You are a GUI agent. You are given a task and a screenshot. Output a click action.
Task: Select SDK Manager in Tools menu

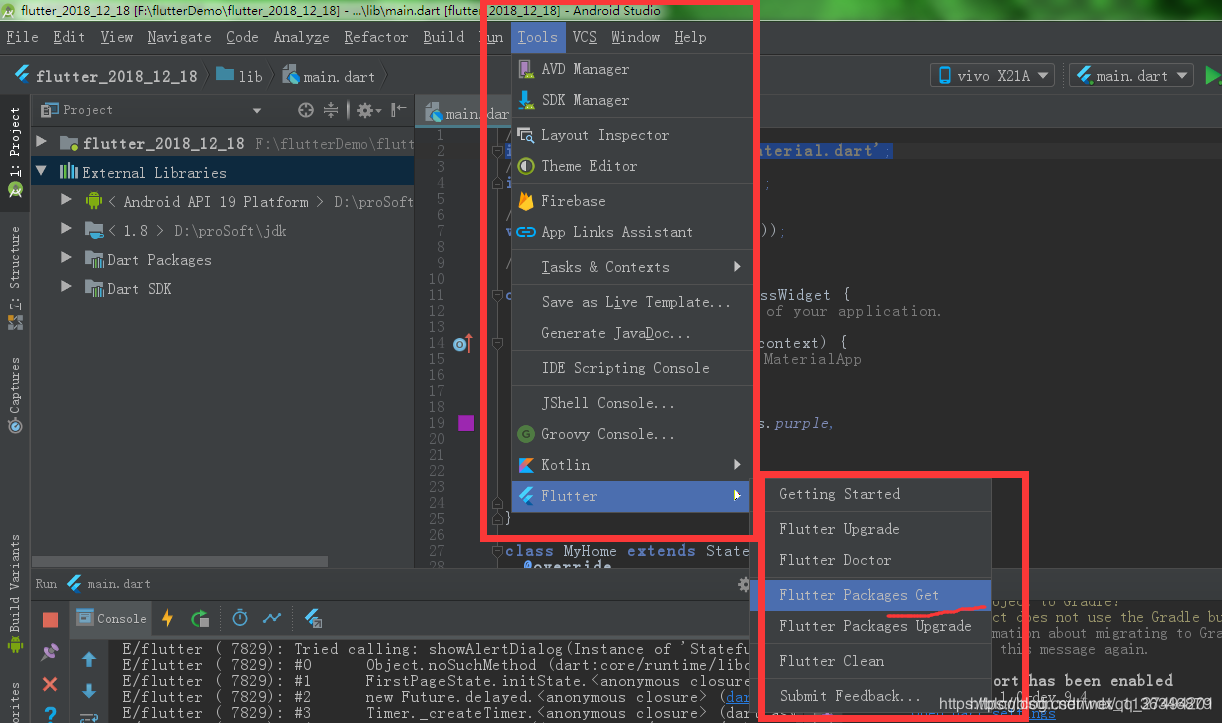[631, 100]
